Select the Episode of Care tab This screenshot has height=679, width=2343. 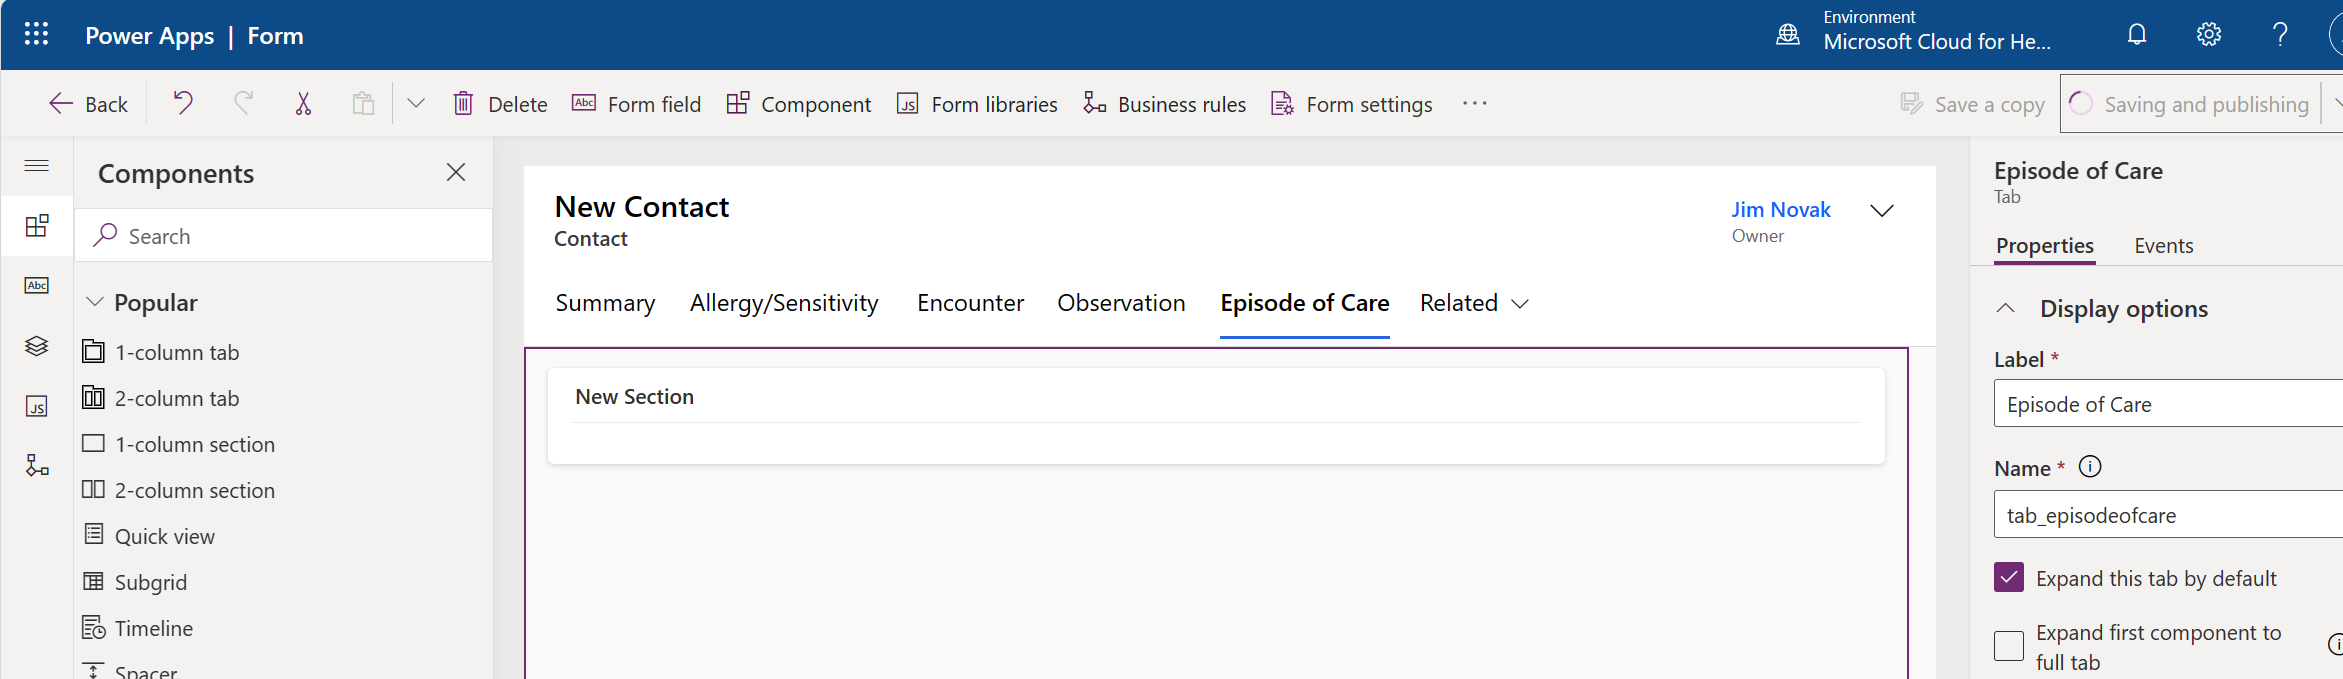click(1304, 303)
